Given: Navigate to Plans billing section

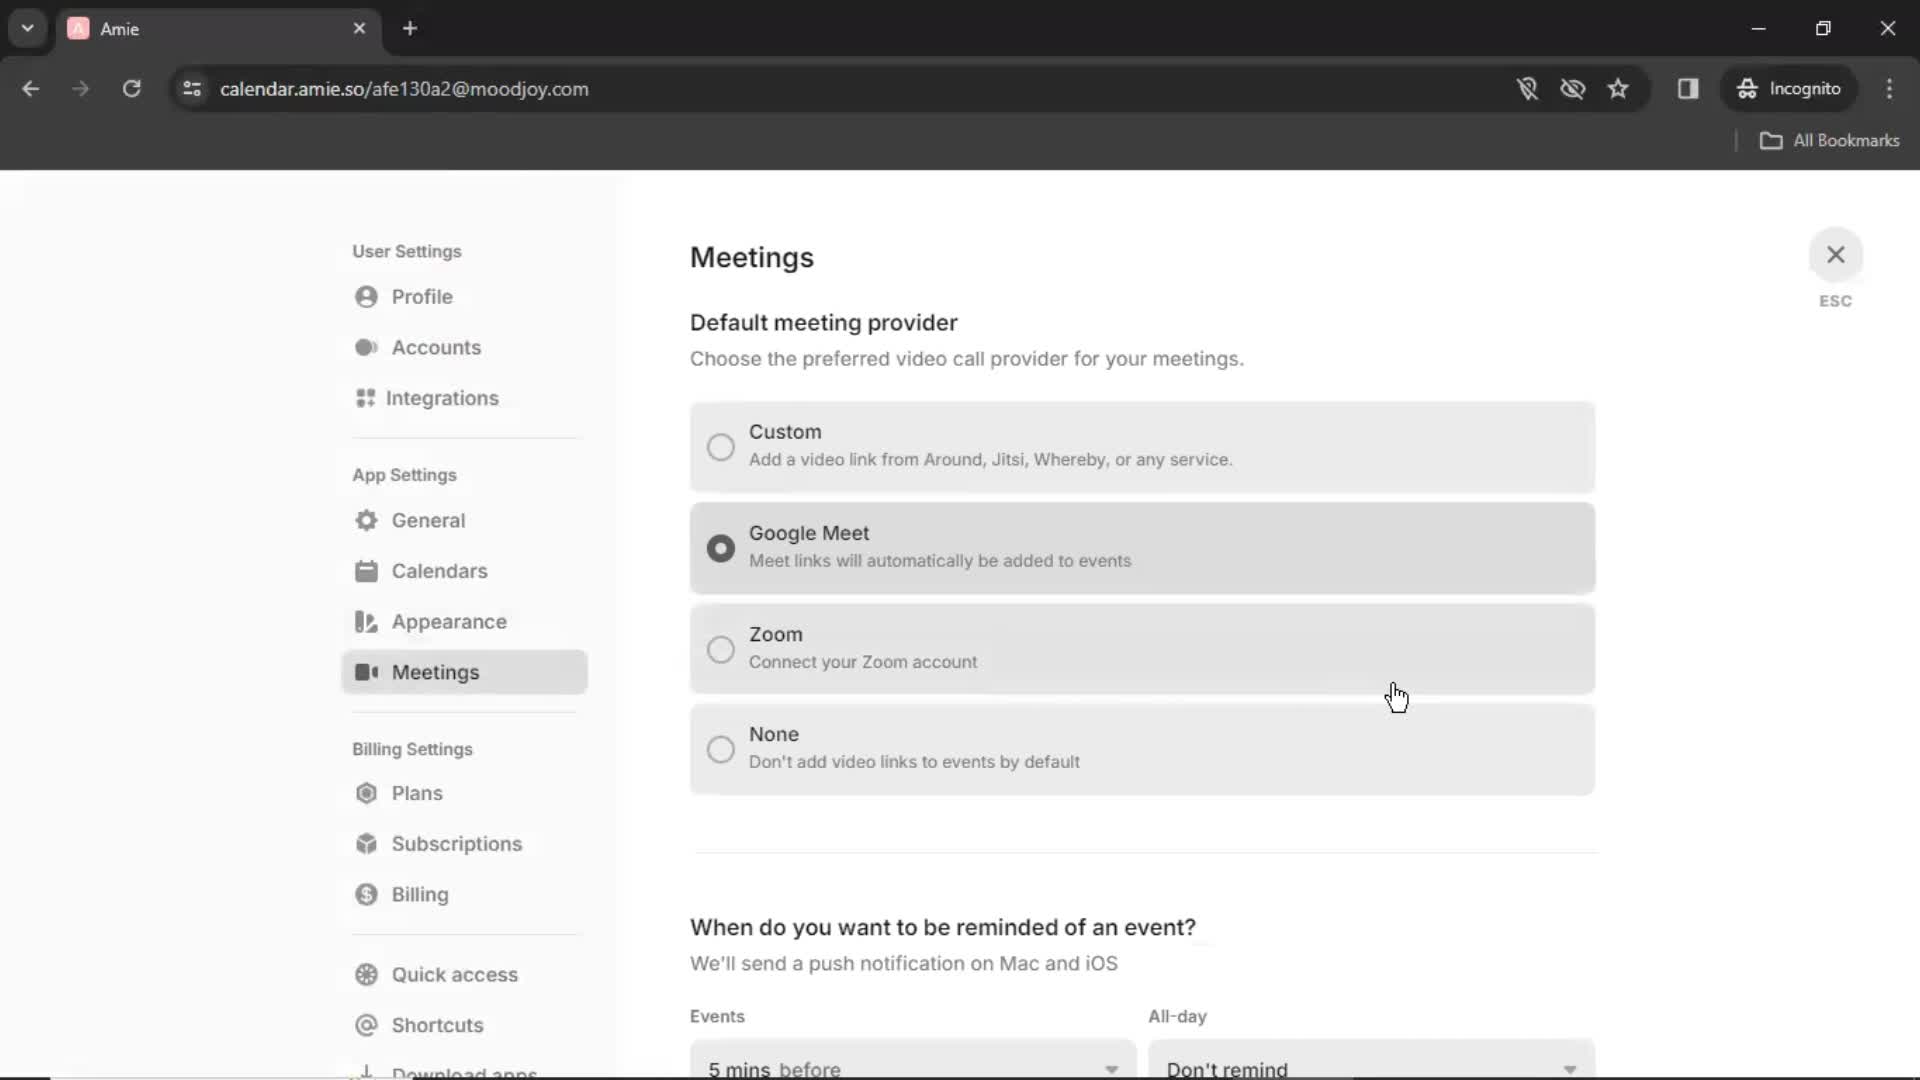Looking at the screenshot, I should pos(417,793).
